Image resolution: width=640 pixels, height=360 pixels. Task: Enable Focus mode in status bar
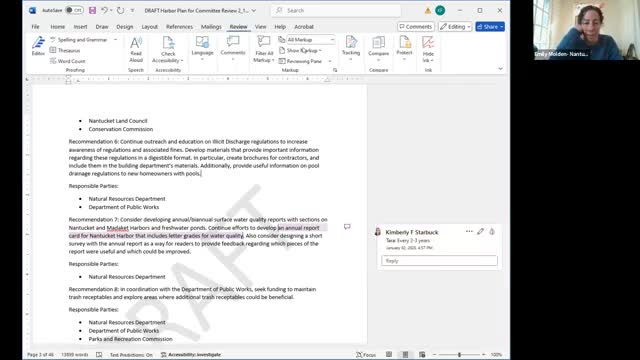pyautogui.click(x=366, y=355)
